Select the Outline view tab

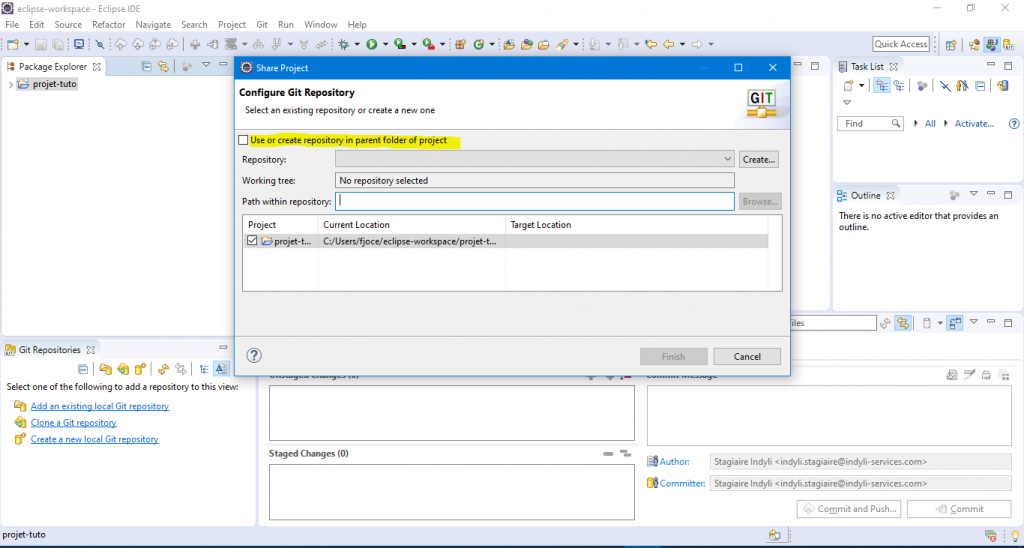[x=866, y=195]
